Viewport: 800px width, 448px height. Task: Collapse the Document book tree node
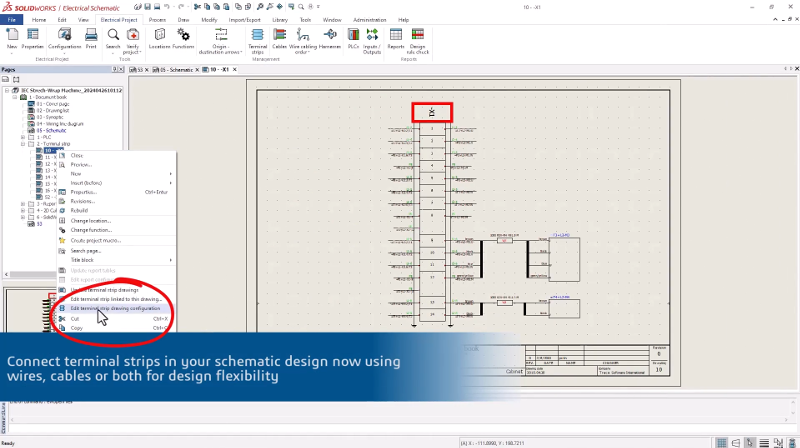(x=16, y=96)
